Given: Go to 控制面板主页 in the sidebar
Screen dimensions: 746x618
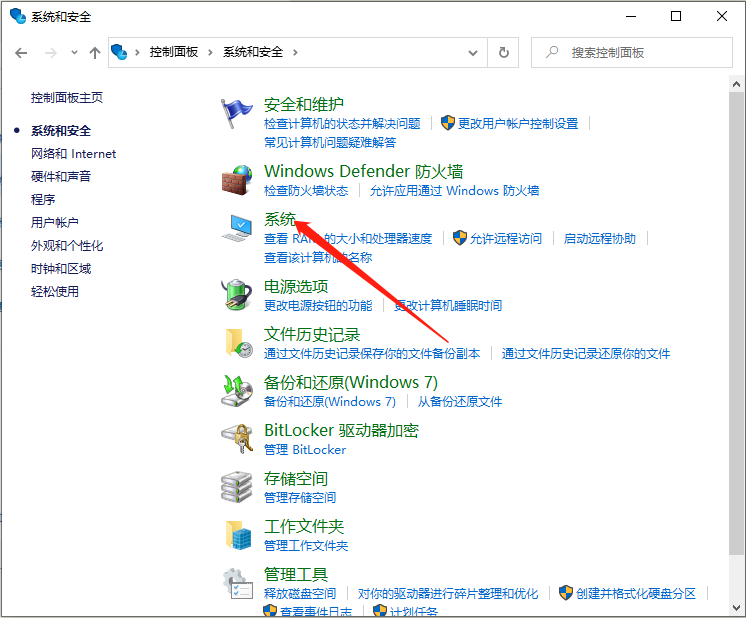Looking at the screenshot, I should 67,98.
